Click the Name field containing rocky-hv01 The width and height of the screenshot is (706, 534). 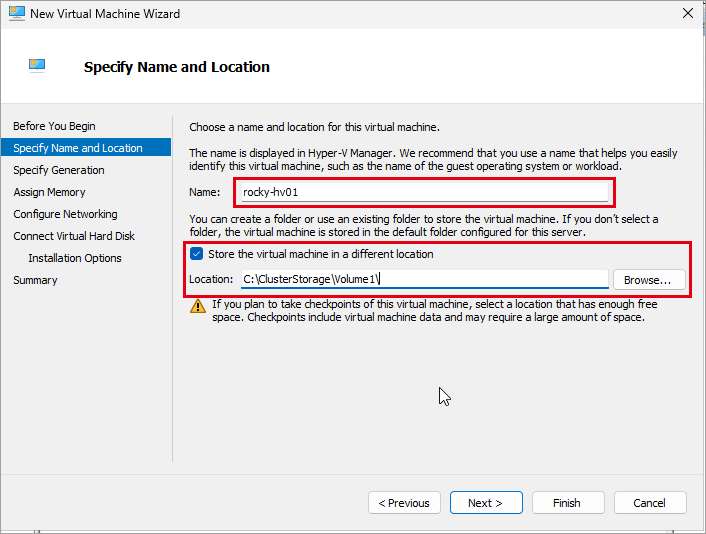(x=425, y=192)
